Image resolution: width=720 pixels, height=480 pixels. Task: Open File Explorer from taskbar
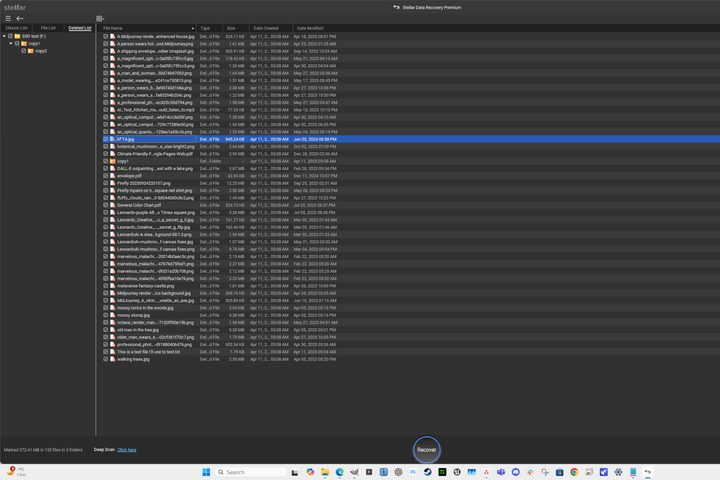coord(325,472)
